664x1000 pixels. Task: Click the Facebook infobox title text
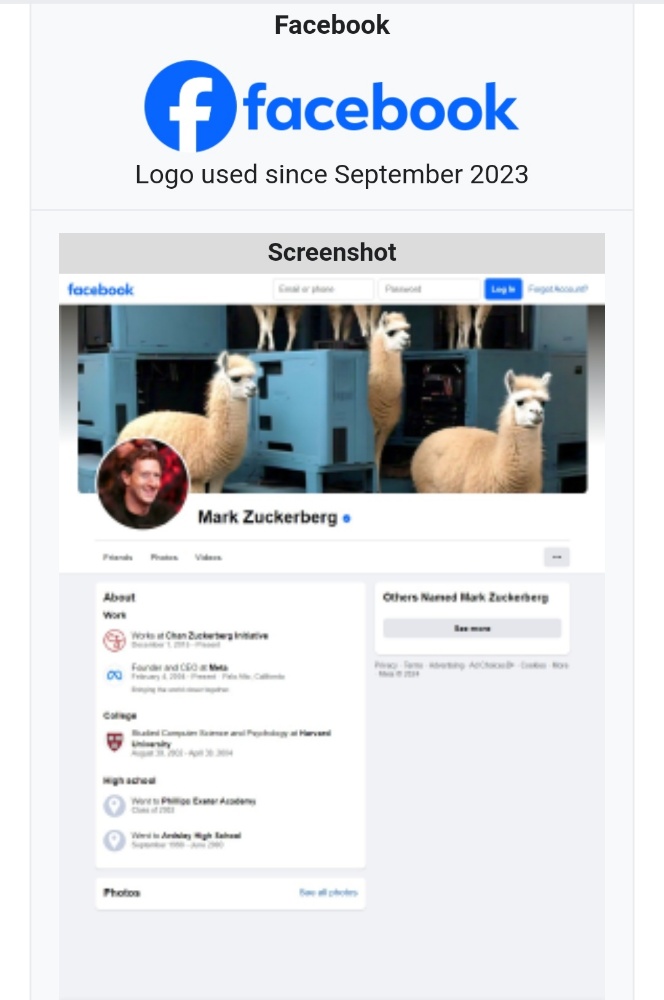click(x=332, y=25)
